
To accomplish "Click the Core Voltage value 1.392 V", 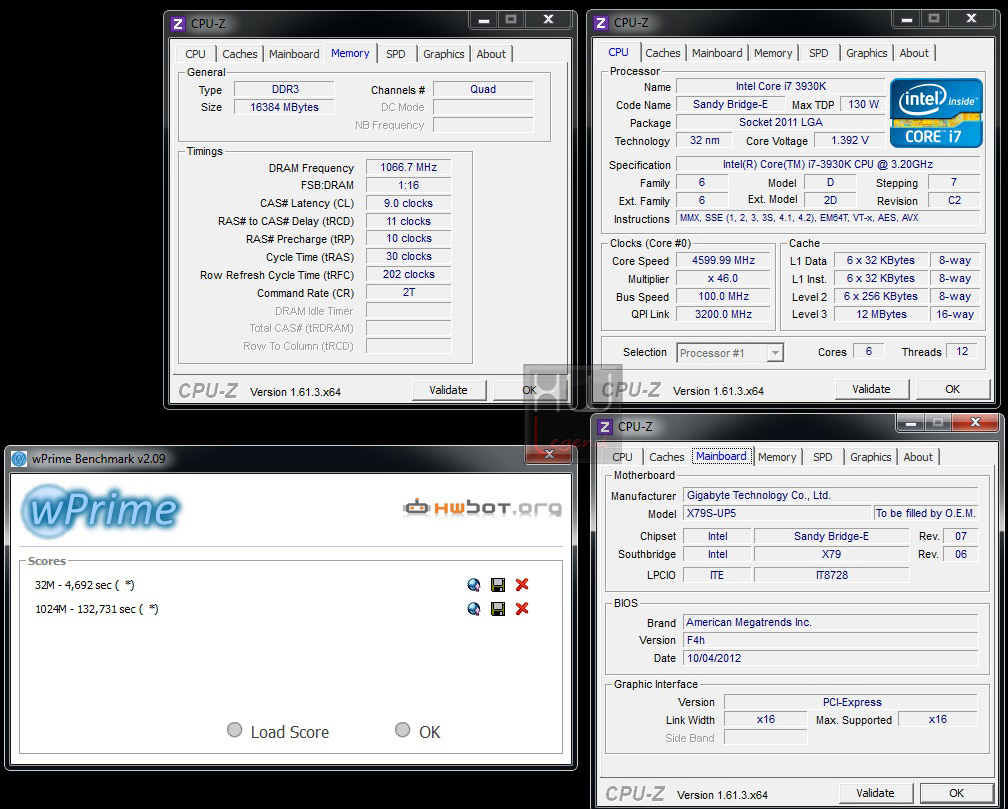I will (x=850, y=140).
